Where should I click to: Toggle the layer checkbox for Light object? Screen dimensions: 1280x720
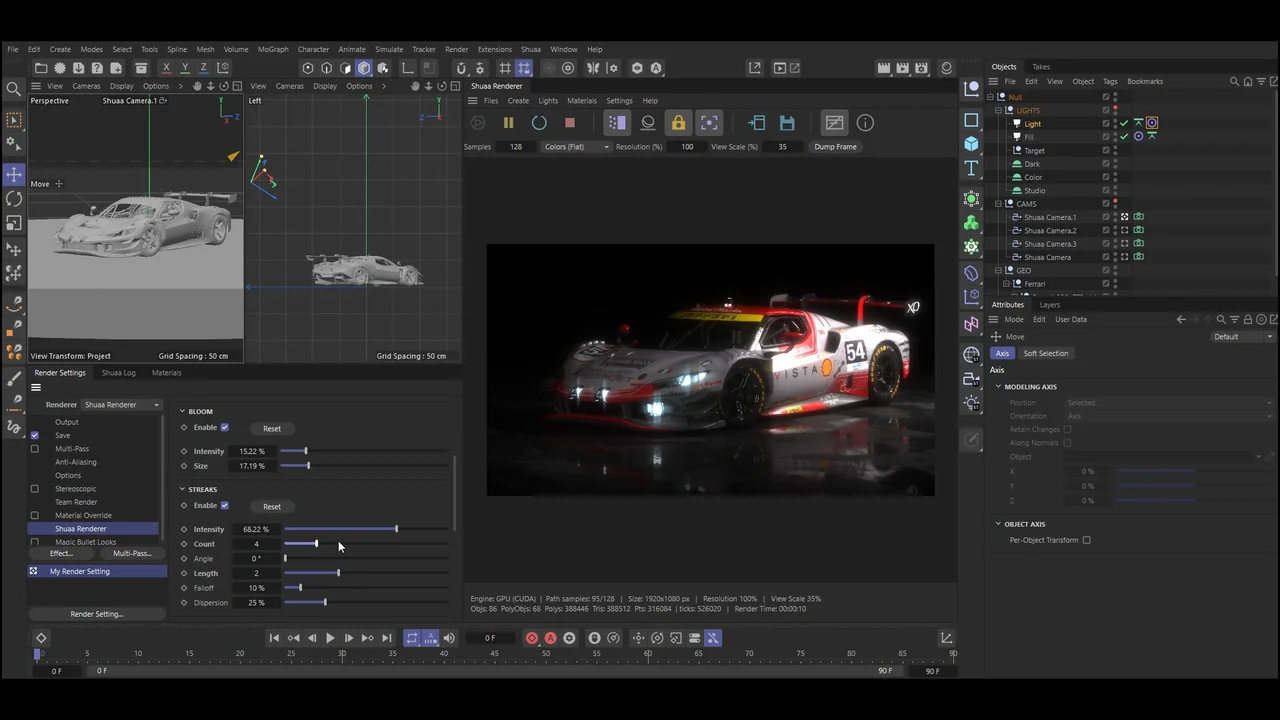(x=1106, y=123)
